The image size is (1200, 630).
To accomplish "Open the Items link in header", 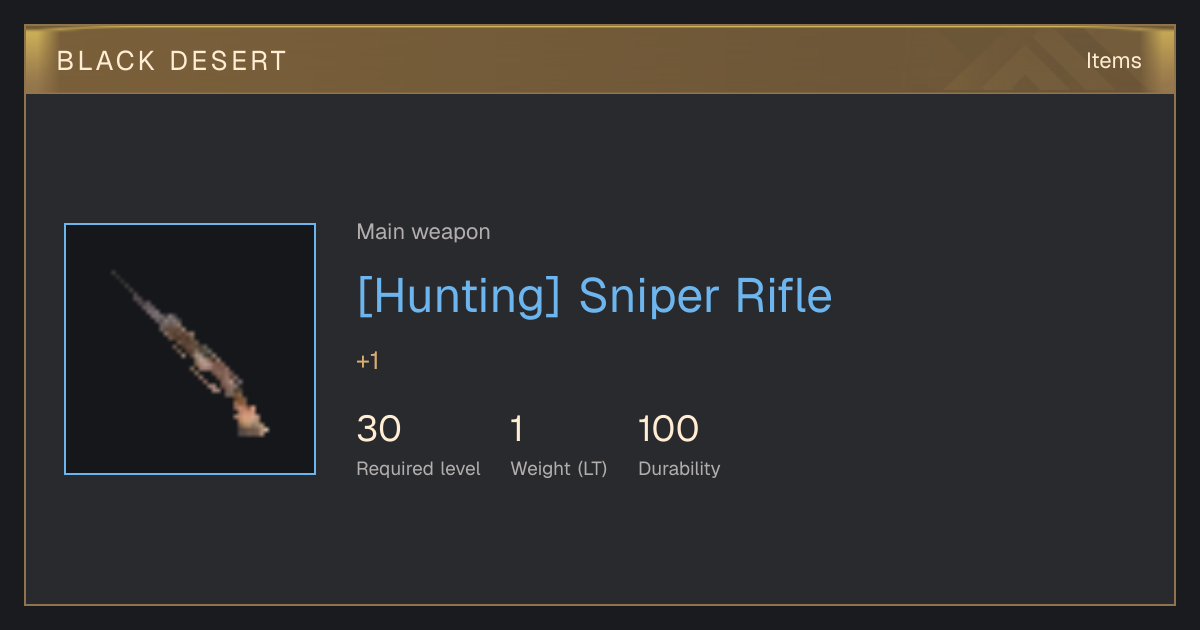I will (x=1113, y=61).
